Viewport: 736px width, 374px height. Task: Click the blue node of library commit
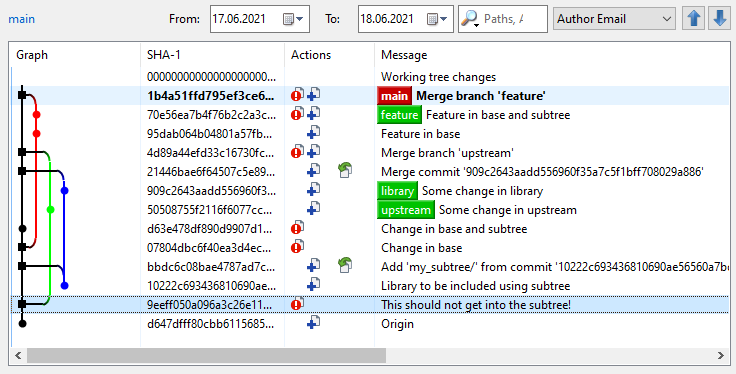click(65, 191)
